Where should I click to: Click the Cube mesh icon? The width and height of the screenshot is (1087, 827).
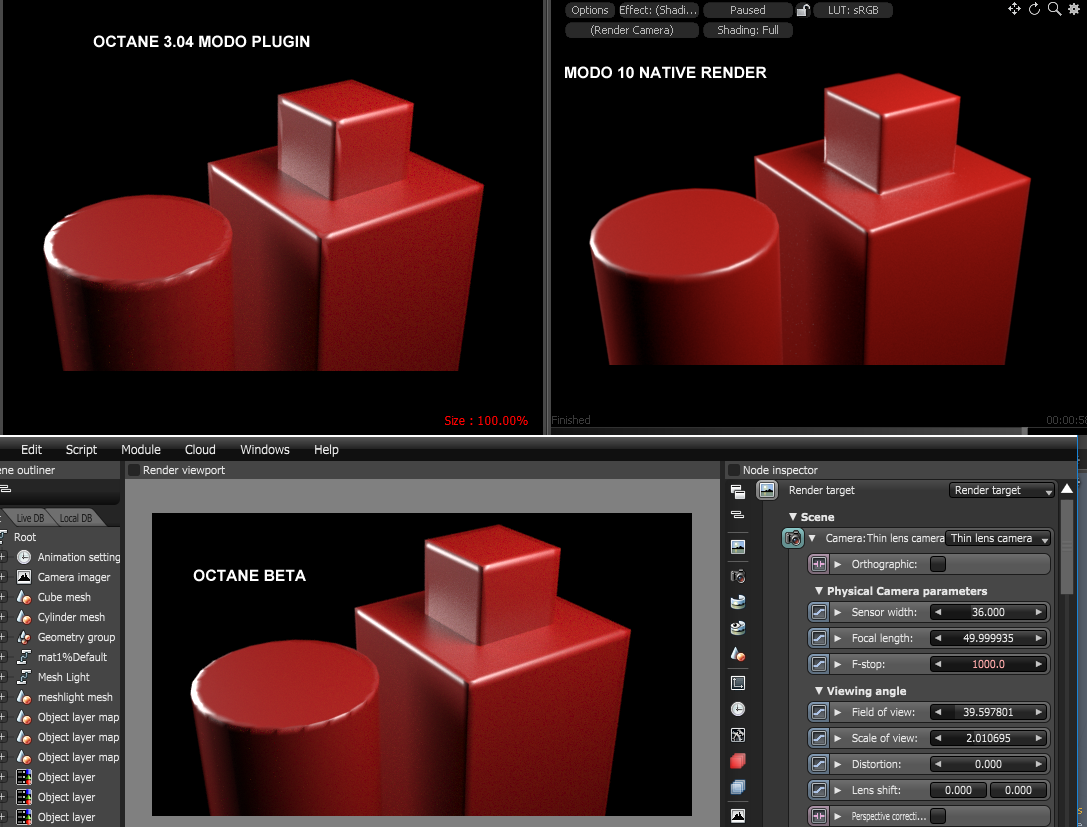click(x=24, y=597)
